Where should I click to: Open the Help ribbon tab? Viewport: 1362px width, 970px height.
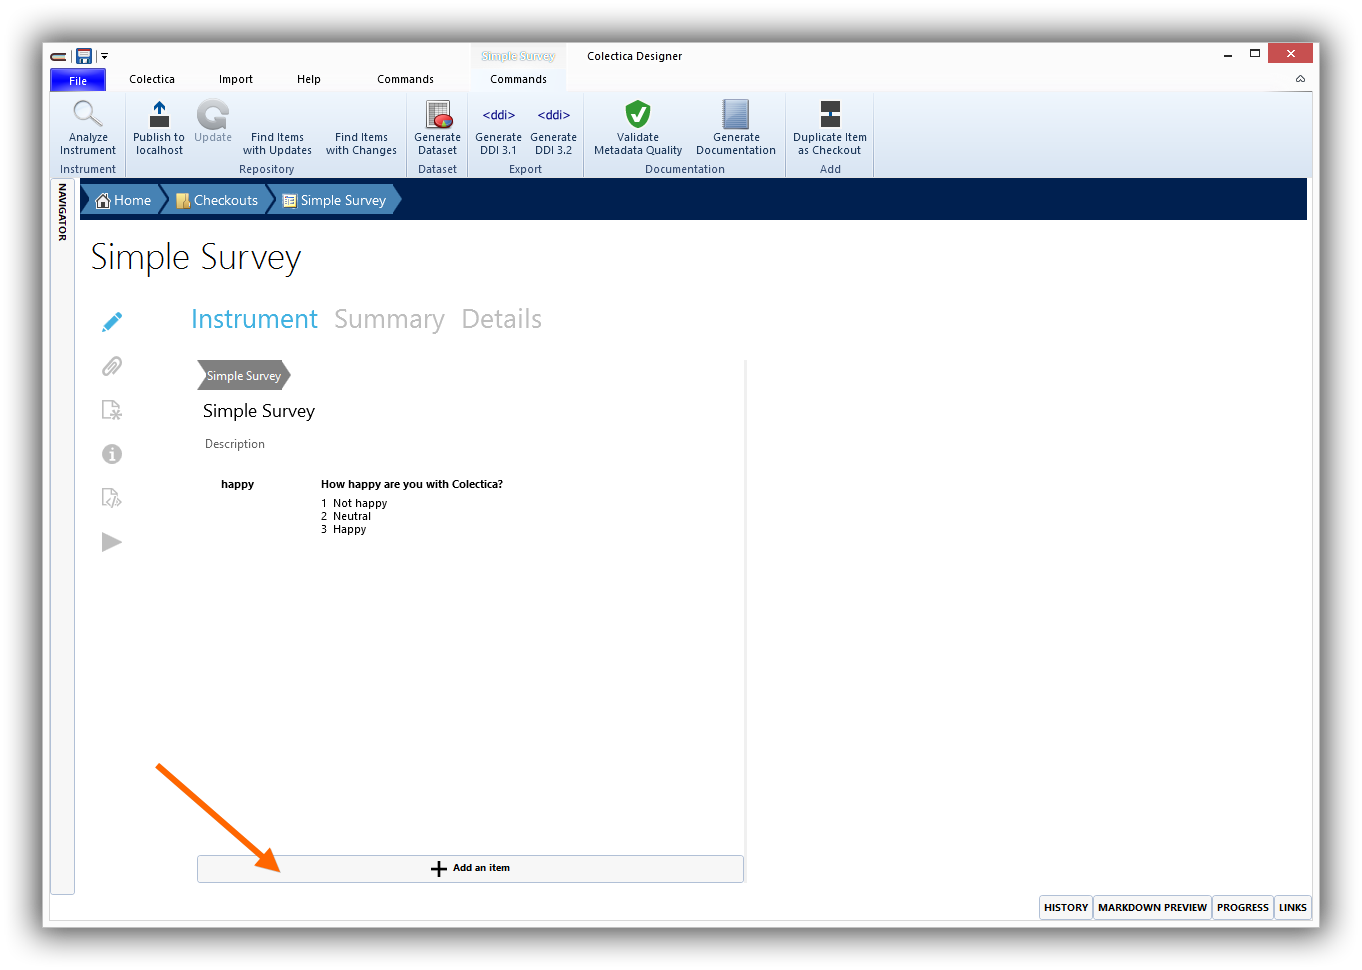(x=309, y=80)
